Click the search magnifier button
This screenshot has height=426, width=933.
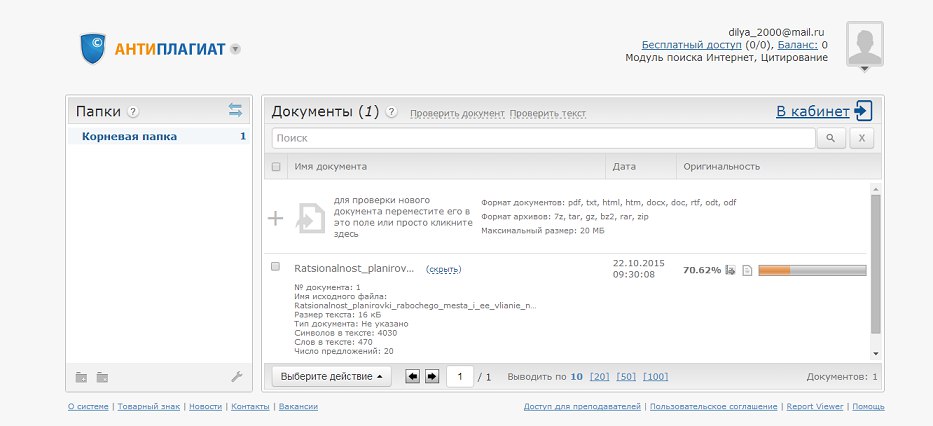click(x=830, y=139)
